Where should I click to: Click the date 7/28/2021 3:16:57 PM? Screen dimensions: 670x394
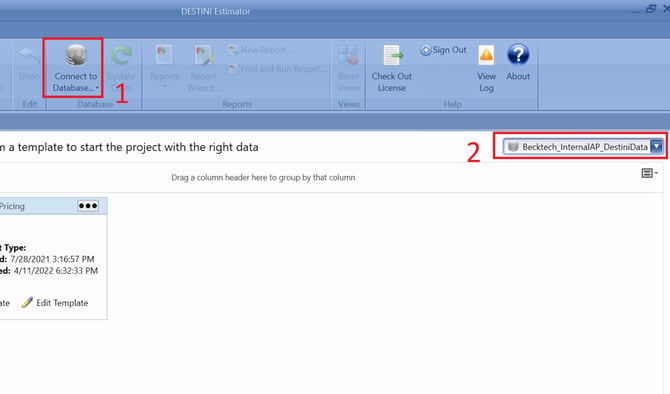tap(52, 259)
